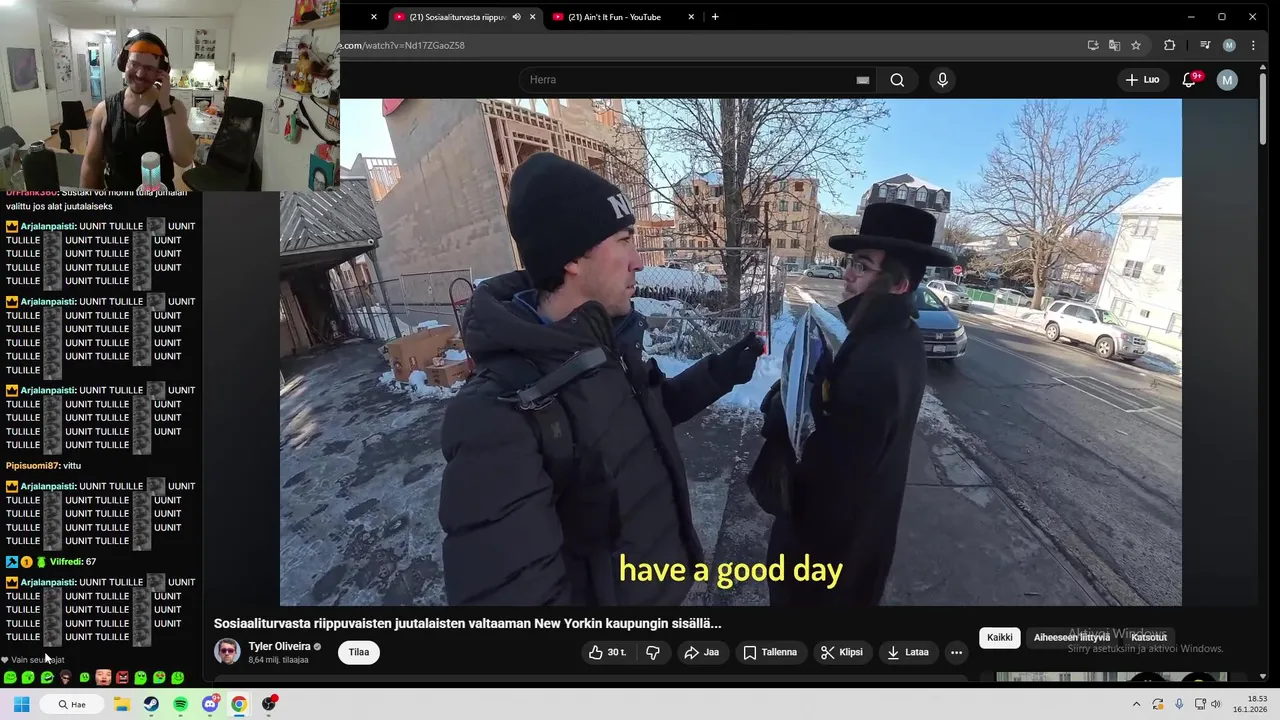
Task: Click the Windows taskbar search box
Action: tap(72, 704)
